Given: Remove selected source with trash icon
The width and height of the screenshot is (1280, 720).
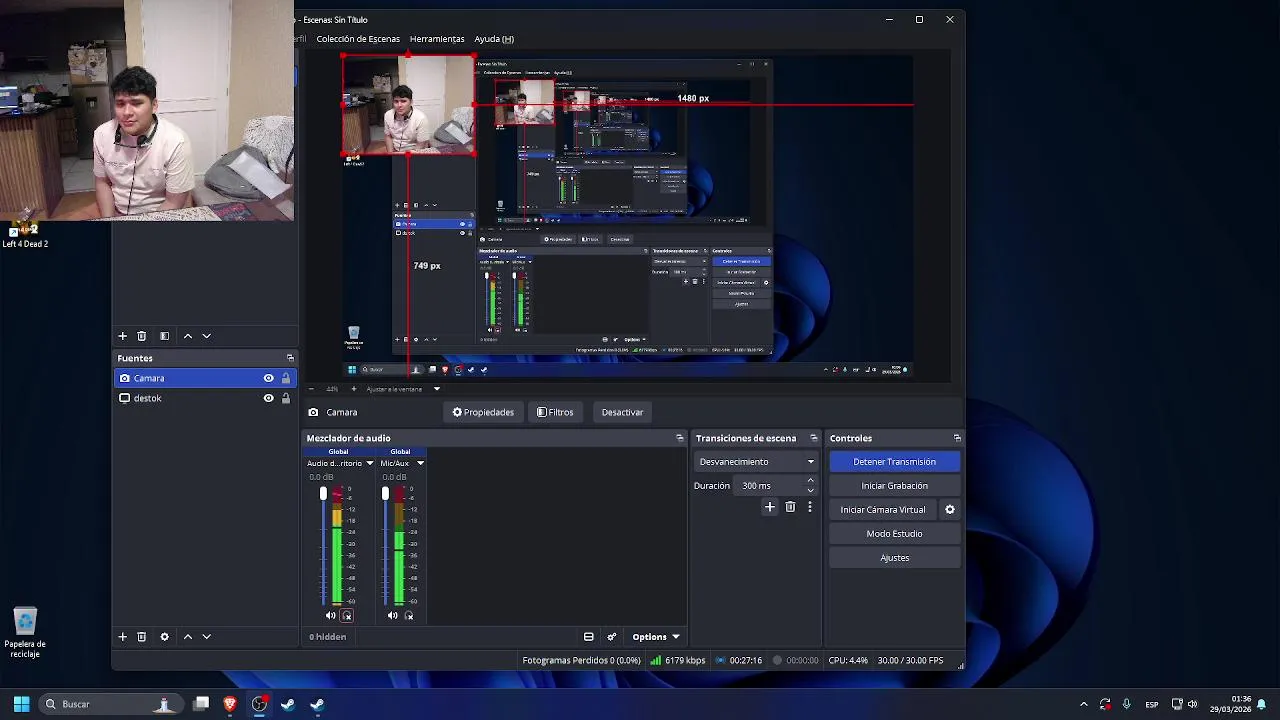Looking at the screenshot, I should (141, 636).
